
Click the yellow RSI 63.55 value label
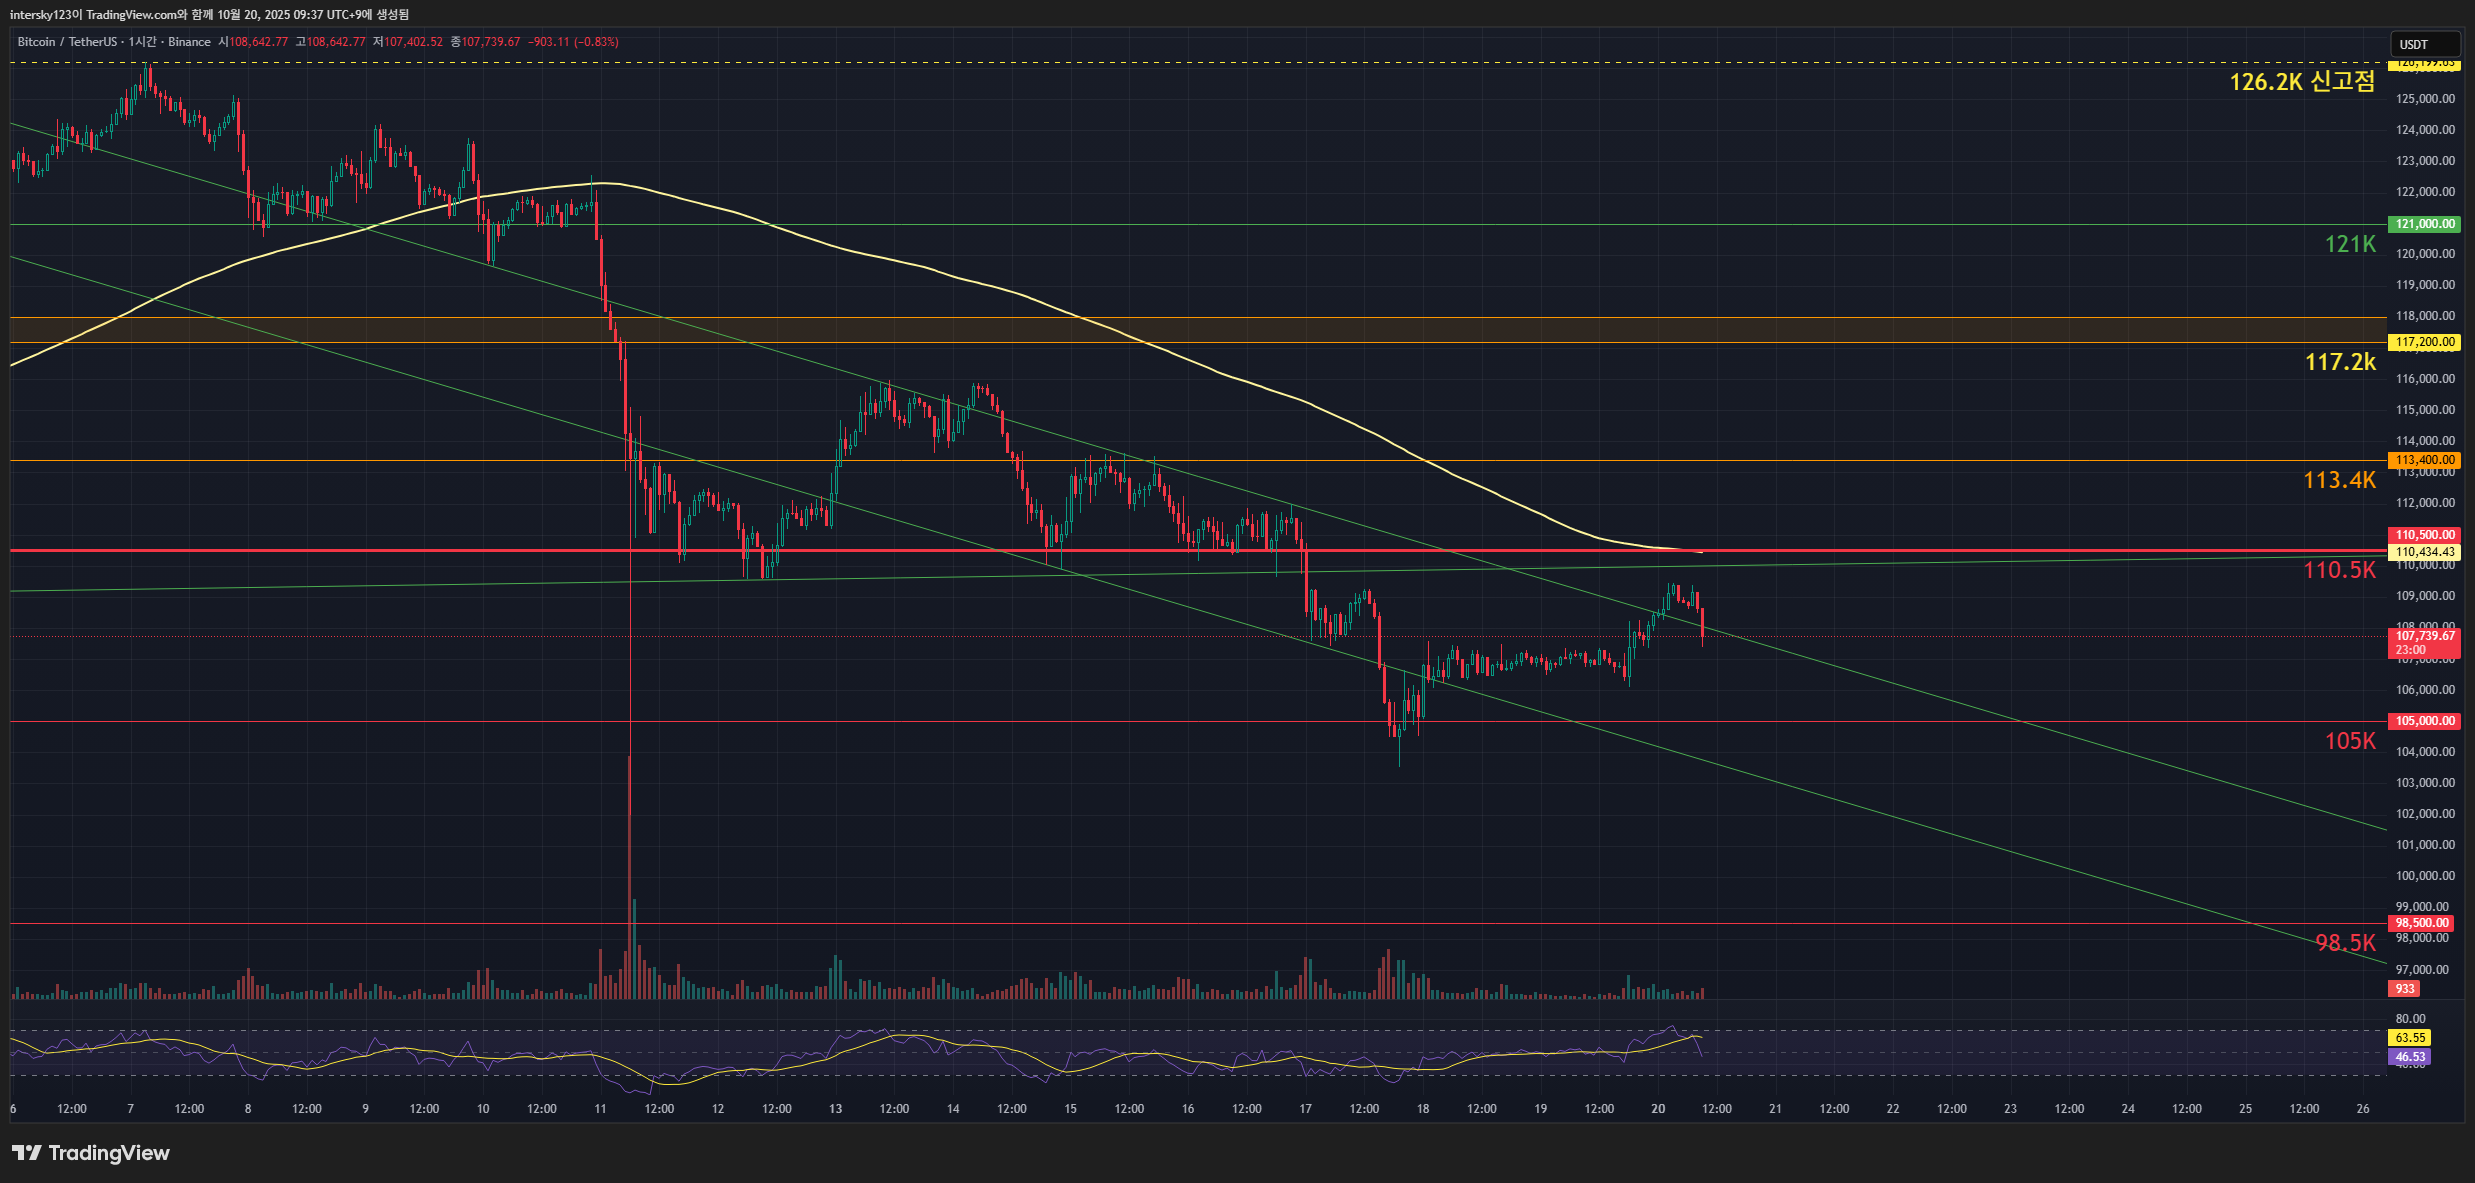[x=2410, y=1038]
